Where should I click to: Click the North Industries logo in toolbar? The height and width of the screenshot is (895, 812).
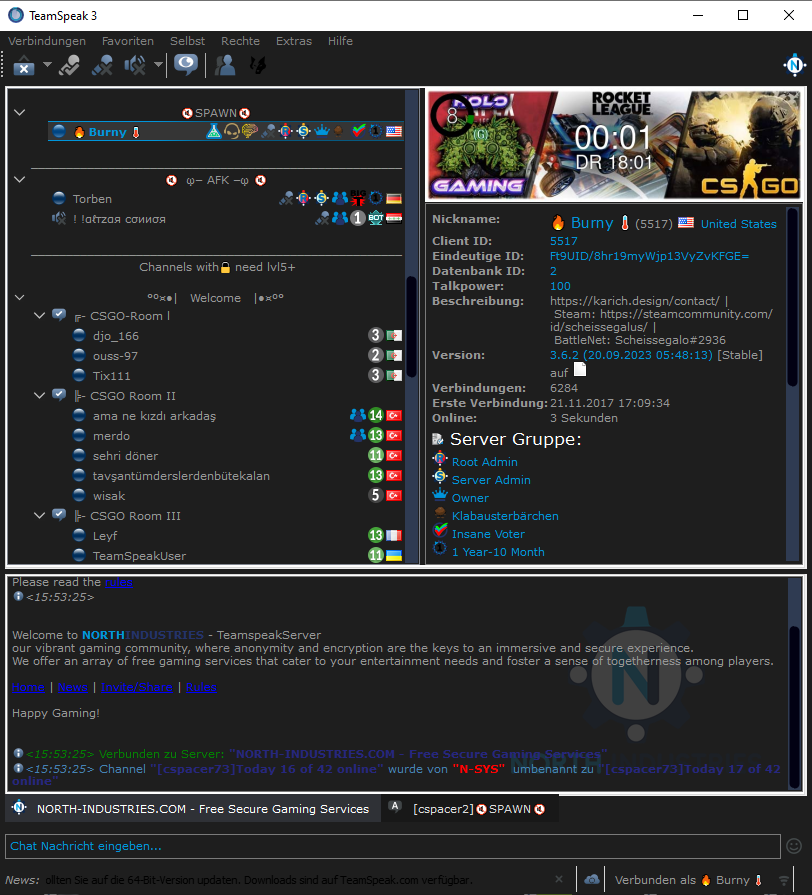tap(794, 66)
